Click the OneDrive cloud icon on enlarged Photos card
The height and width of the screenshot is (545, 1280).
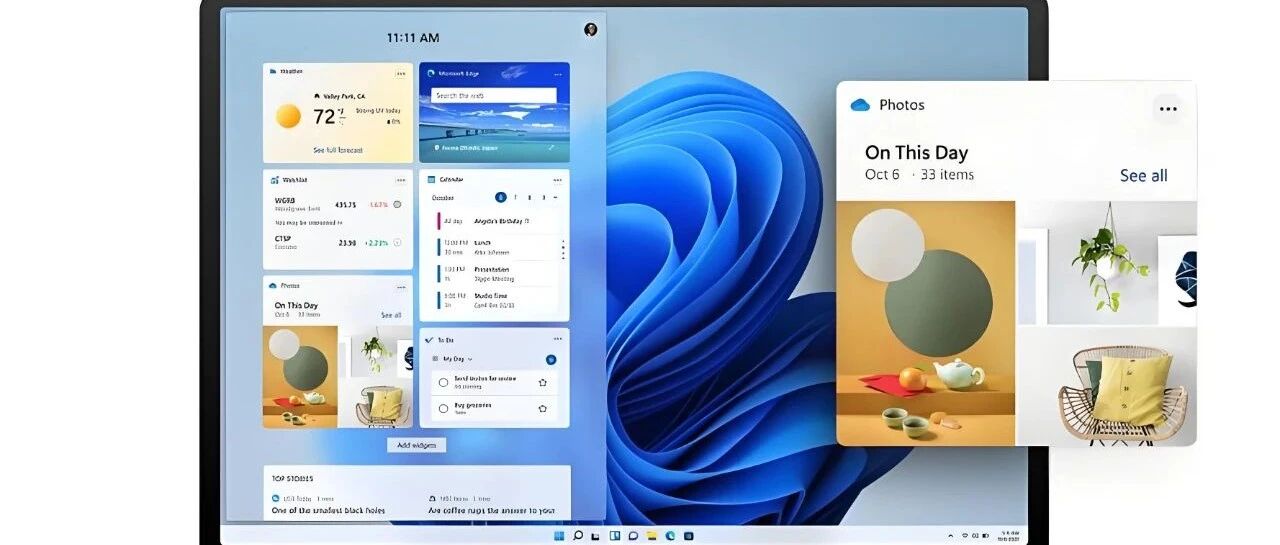tap(860, 105)
